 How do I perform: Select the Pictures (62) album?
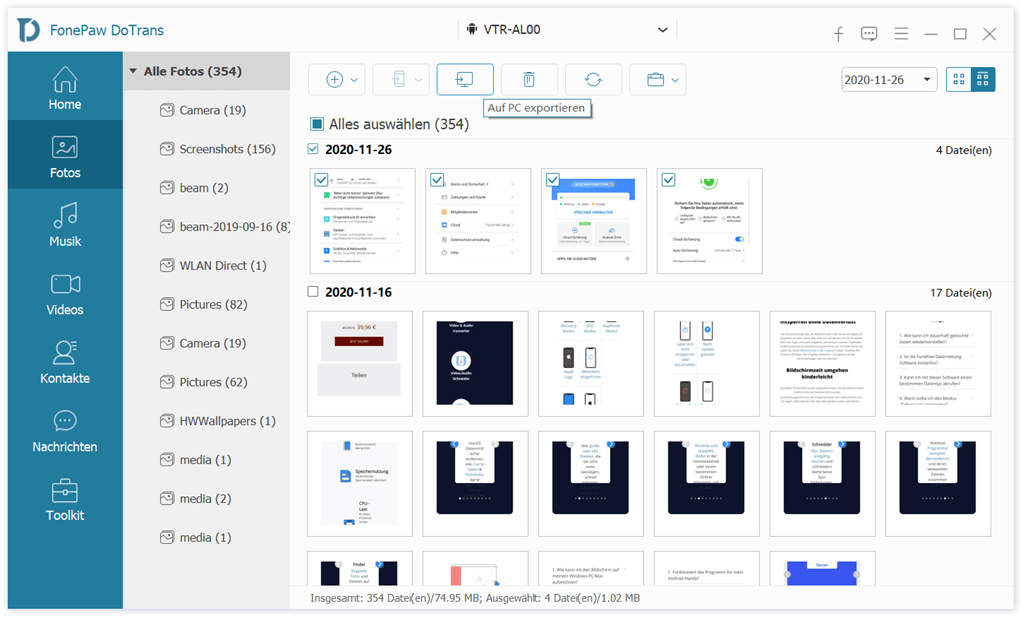coord(203,382)
